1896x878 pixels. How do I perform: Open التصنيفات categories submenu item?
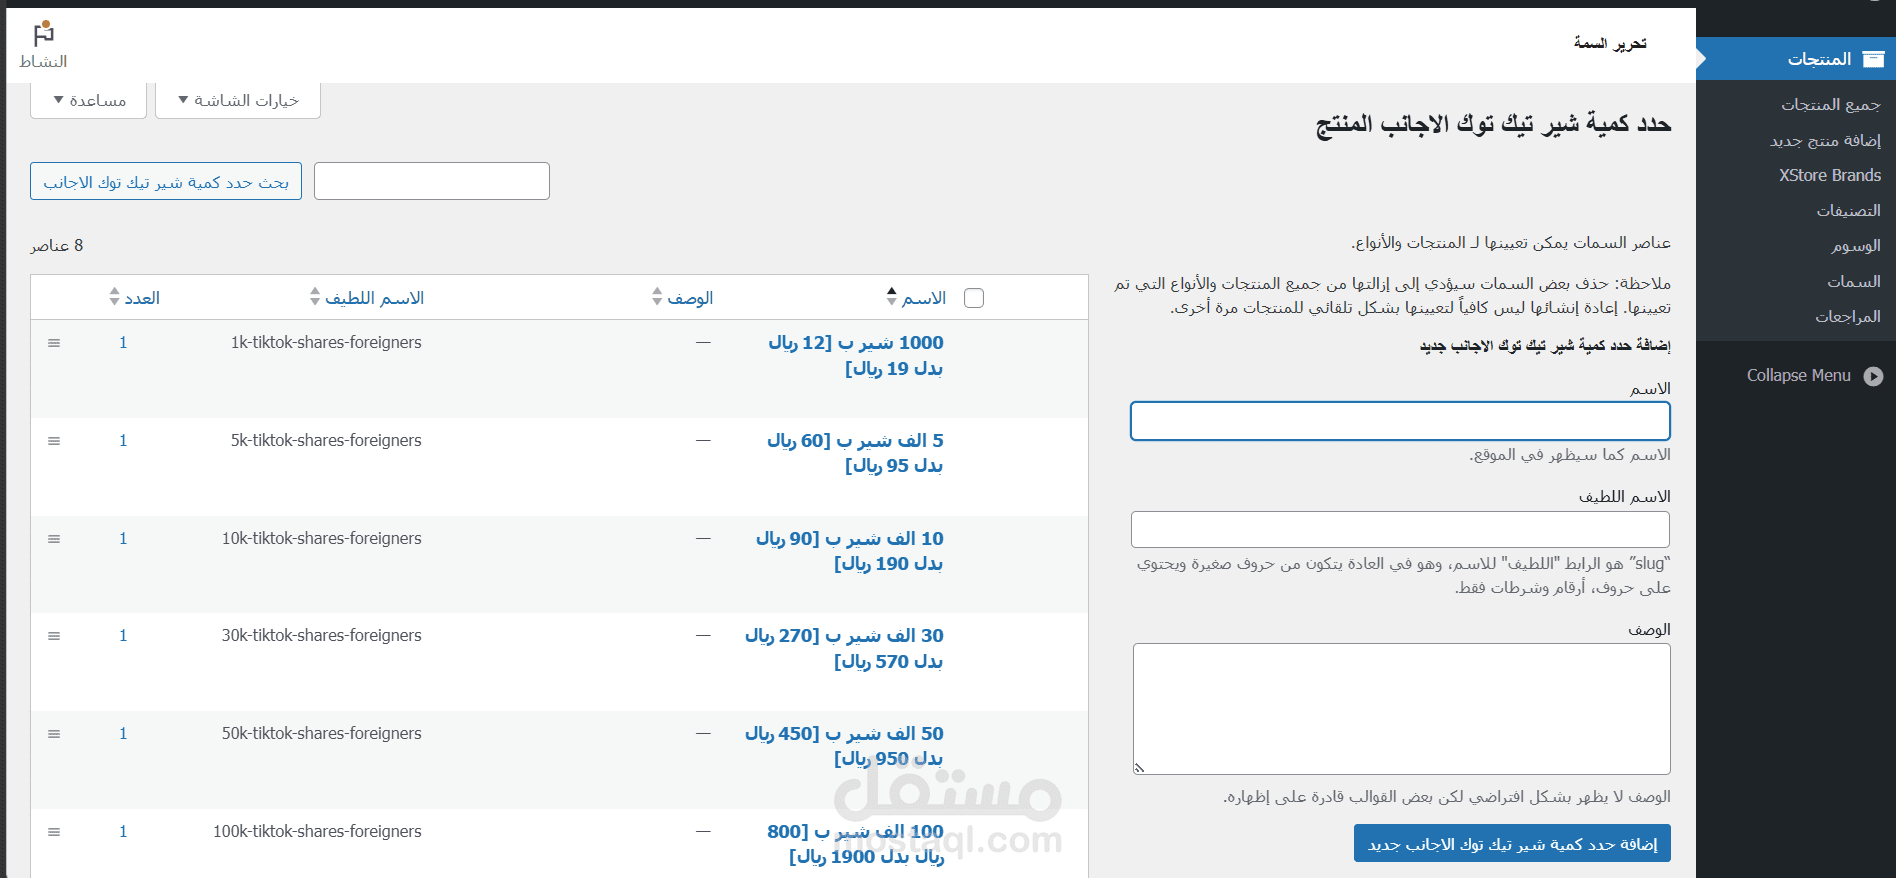click(x=1848, y=210)
